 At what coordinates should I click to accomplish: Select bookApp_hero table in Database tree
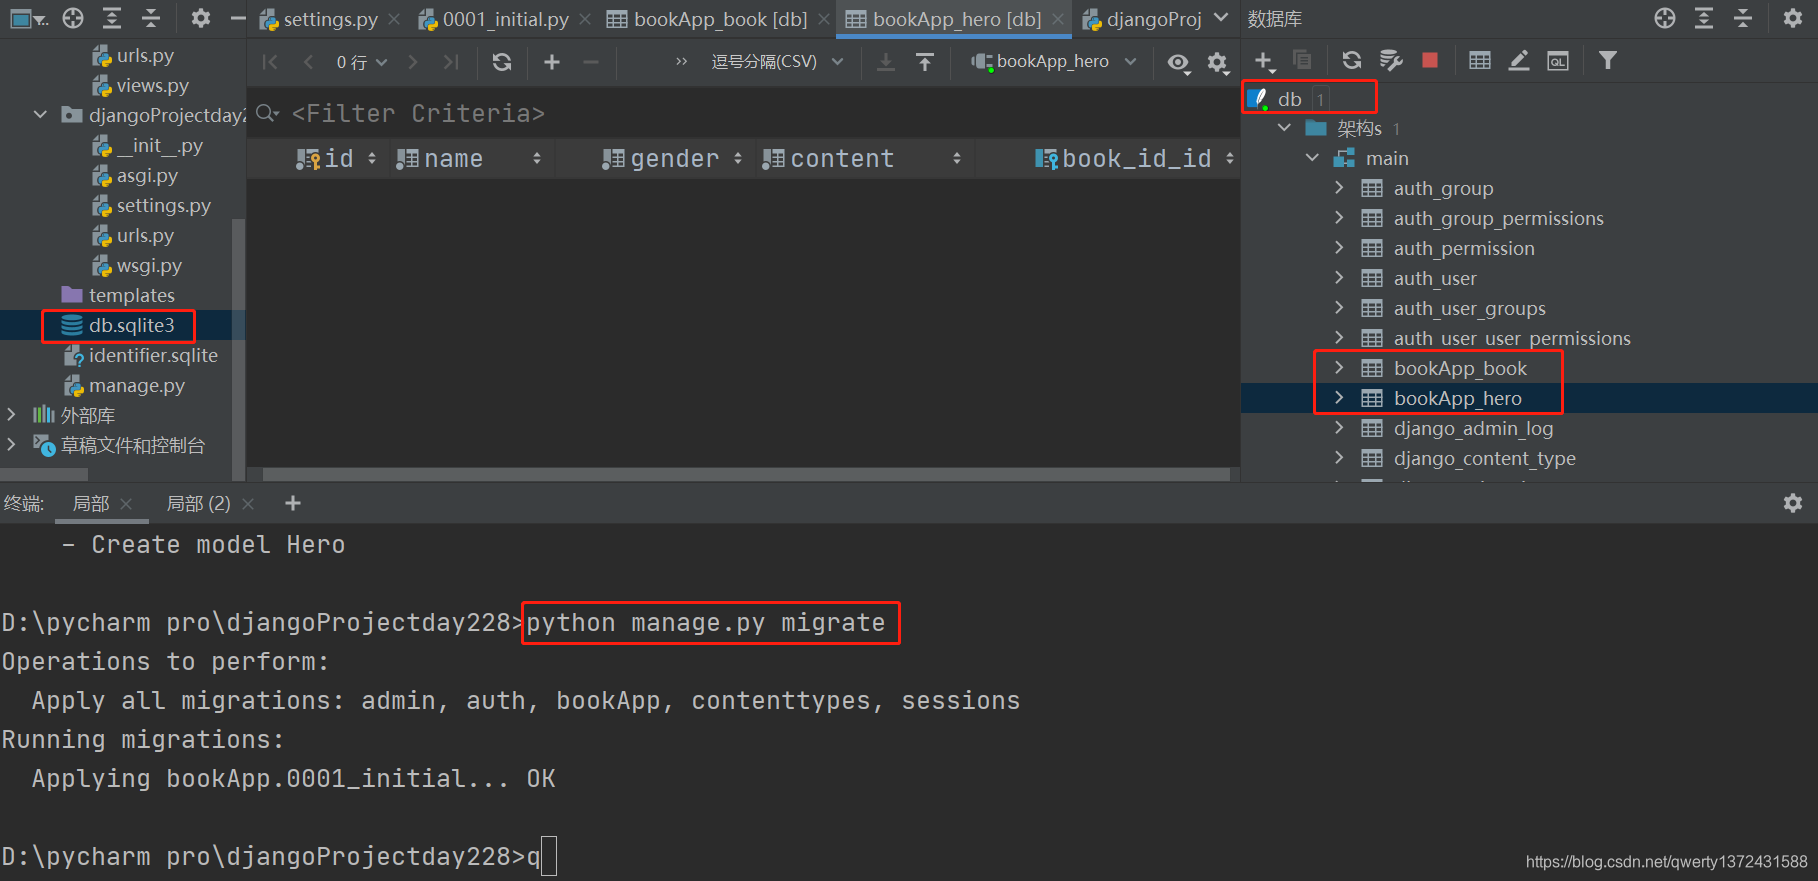tap(1457, 398)
